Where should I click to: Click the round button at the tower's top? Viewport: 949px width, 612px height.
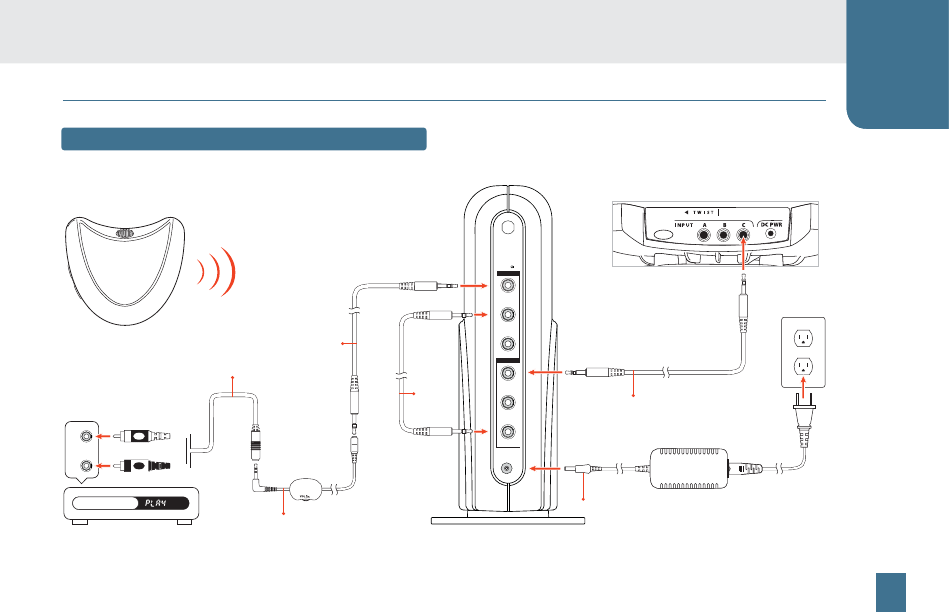click(508, 227)
